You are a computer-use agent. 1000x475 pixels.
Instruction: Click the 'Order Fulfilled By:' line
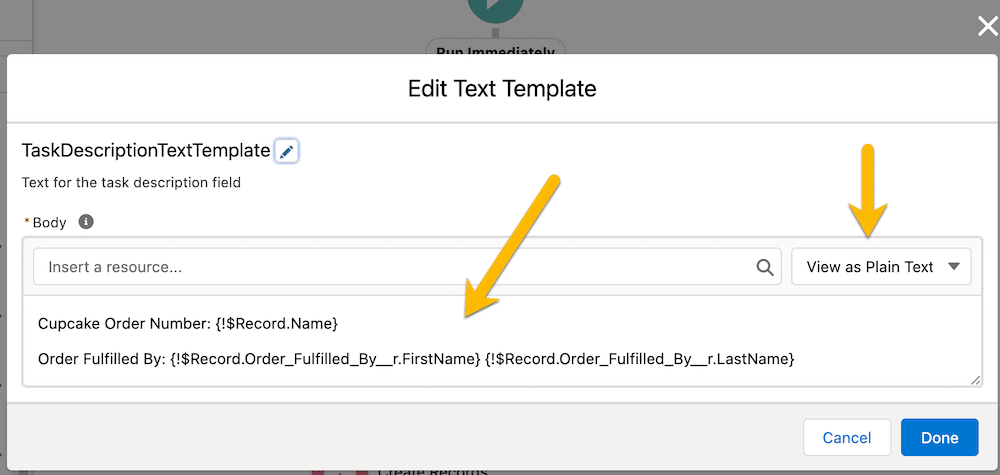pos(416,360)
